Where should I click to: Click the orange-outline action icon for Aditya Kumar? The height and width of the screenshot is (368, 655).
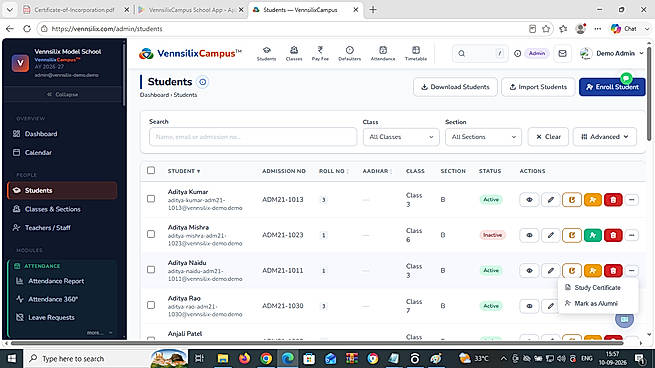pos(571,200)
